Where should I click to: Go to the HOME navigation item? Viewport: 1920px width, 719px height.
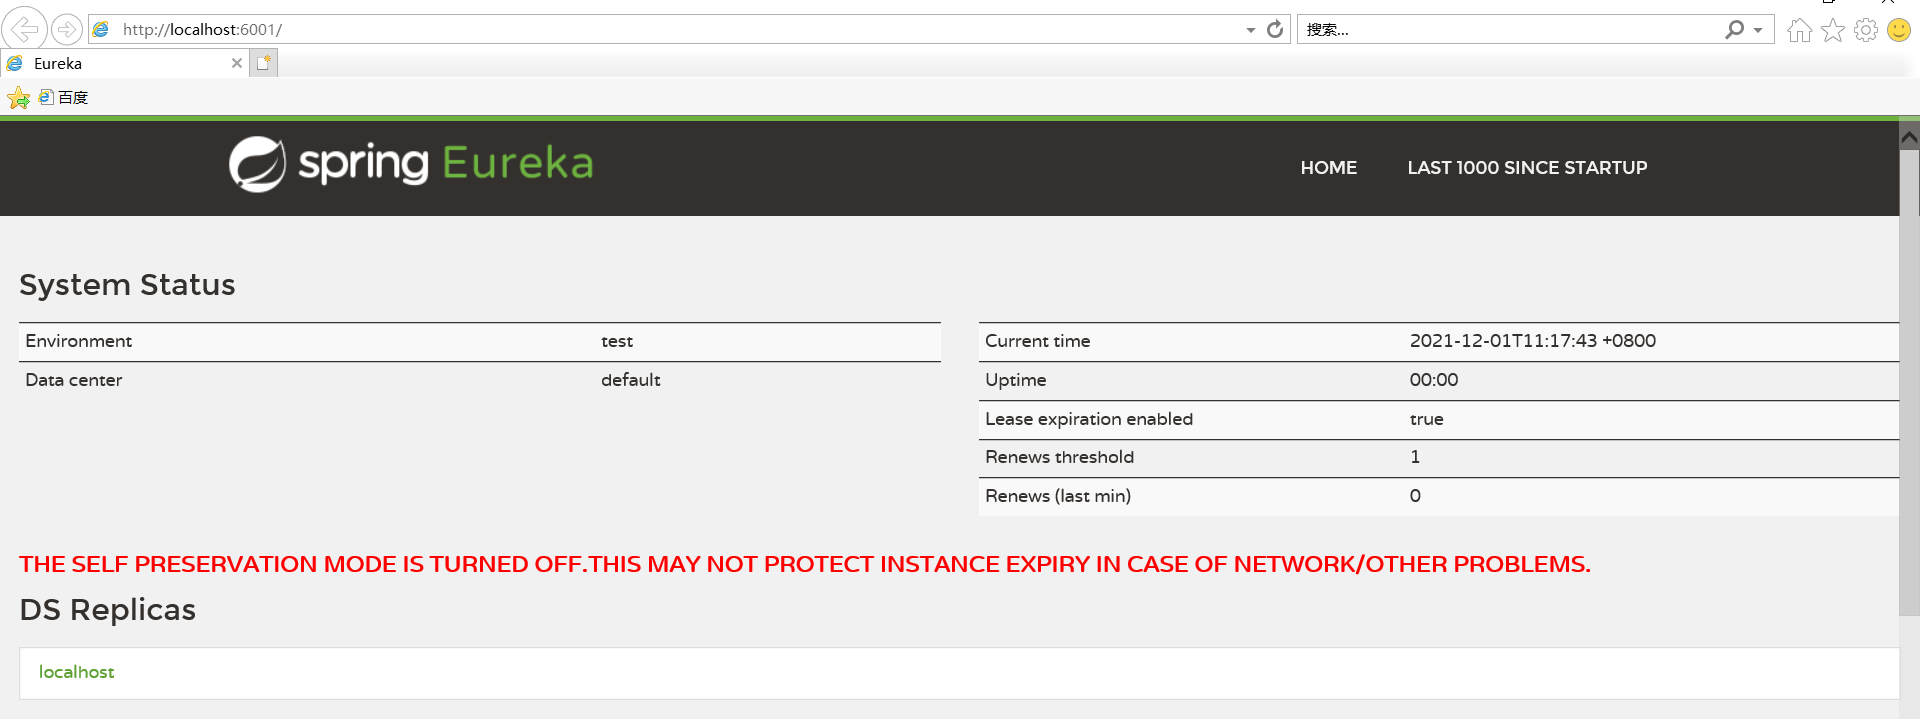tap(1328, 168)
